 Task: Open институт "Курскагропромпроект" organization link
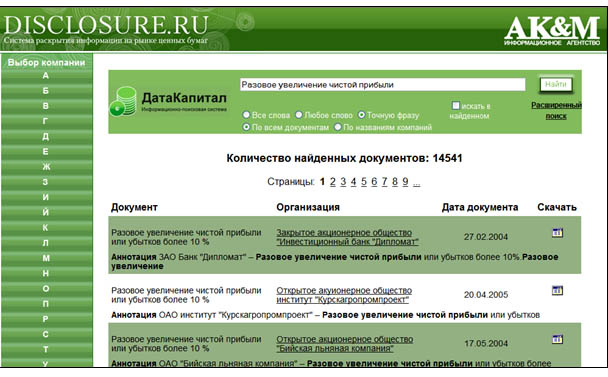pos(344,295)
